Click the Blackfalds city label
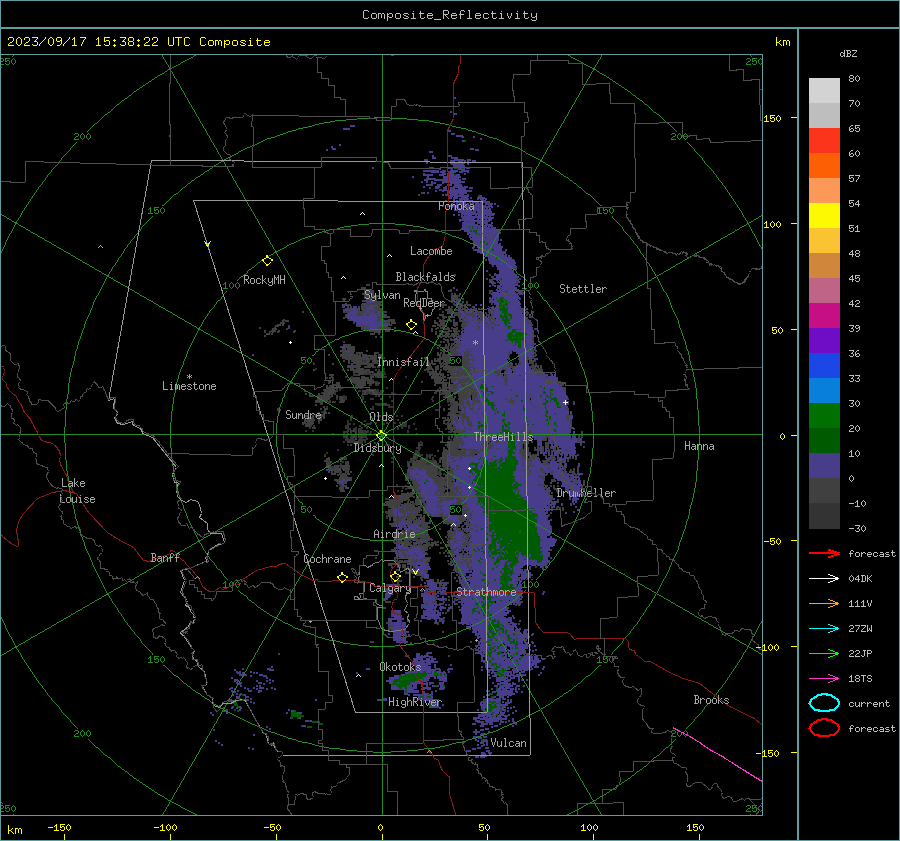Screen dimensions: 900x841 [425, 277]
